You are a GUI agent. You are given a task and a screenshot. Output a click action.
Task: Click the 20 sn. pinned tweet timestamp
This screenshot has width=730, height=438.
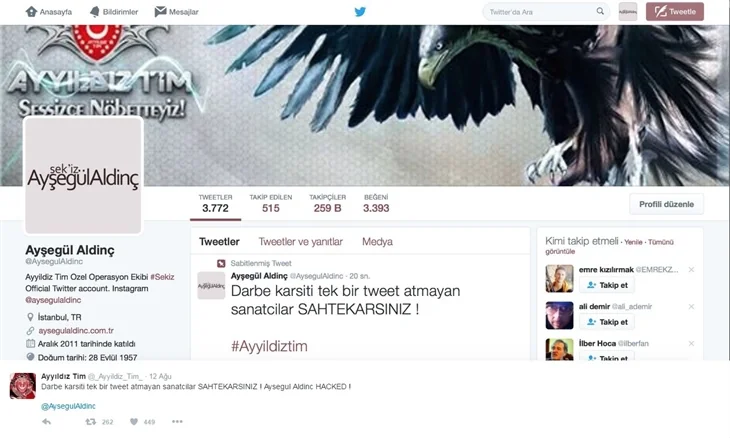(x=359, y=276)
